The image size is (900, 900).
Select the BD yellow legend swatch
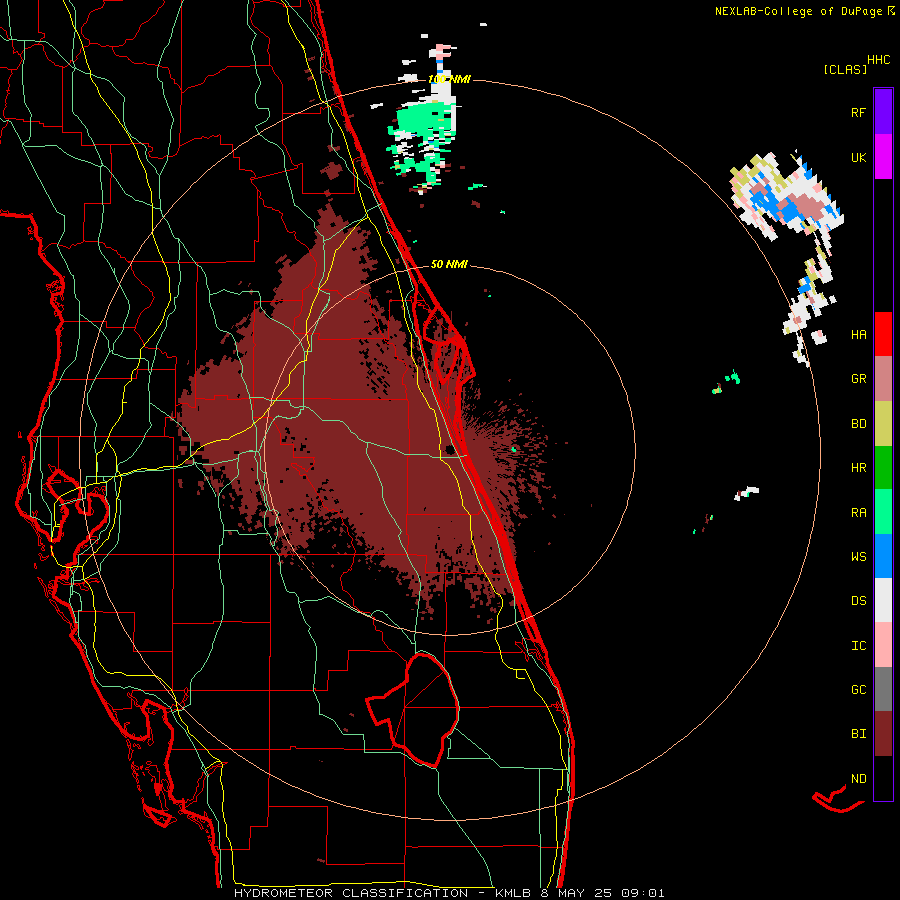pos(883,424)
